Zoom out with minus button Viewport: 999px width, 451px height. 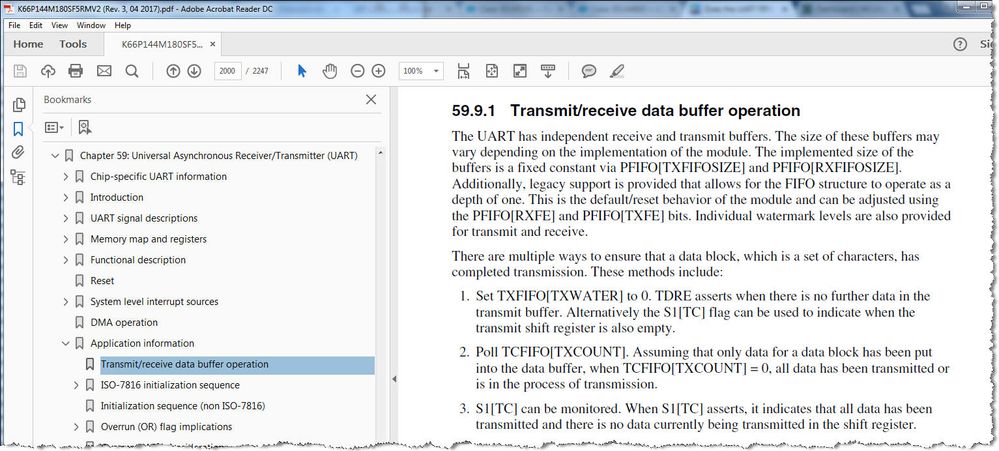click(x=357, y=71)
